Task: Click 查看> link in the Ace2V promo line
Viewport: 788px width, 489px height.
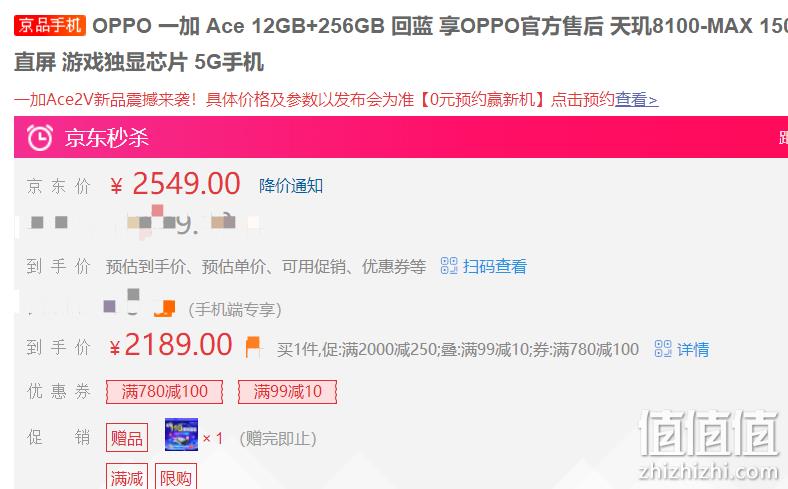Action: [636, 100]
